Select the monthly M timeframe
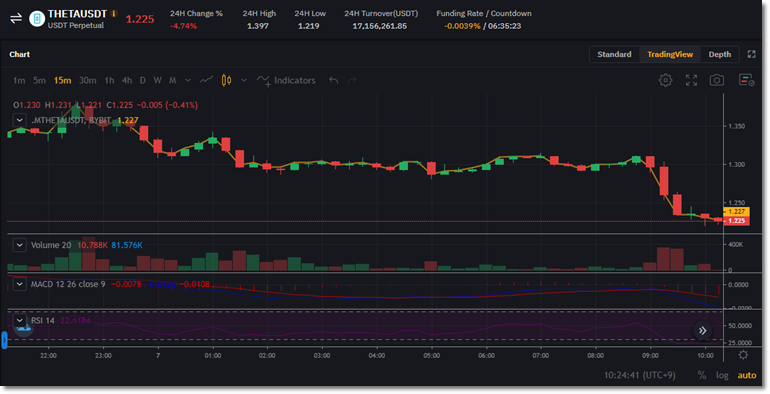 (x=172, y=80)
